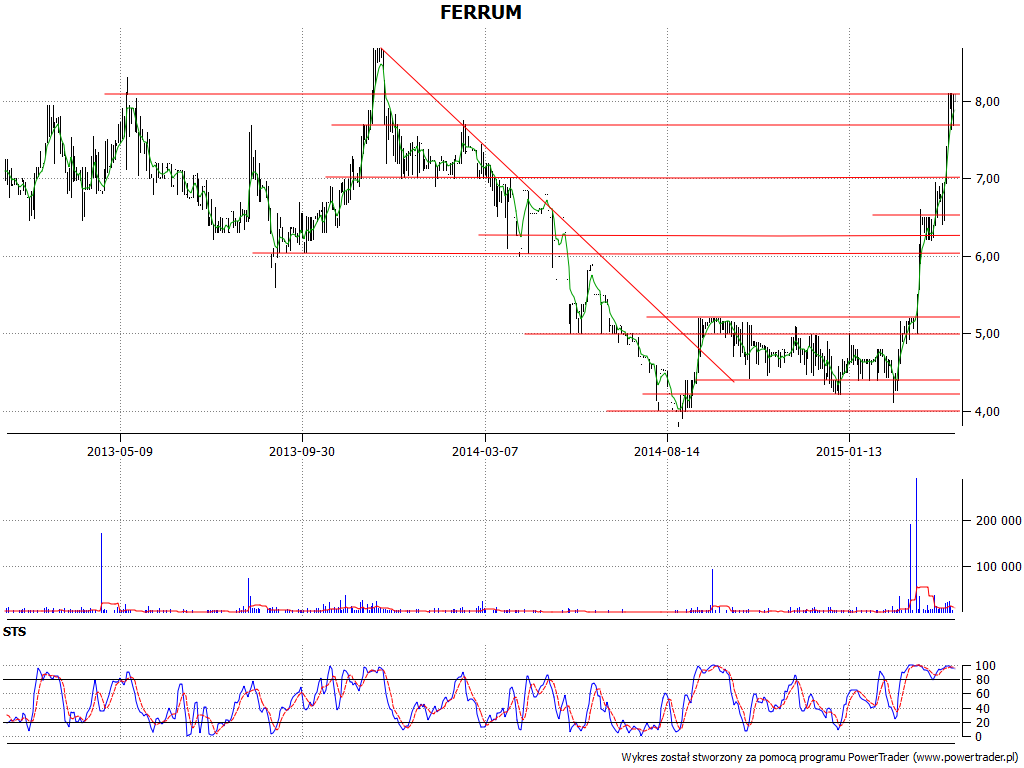1024x768 pixels.
Task: Click the red descending trend line
Action: 558,215
